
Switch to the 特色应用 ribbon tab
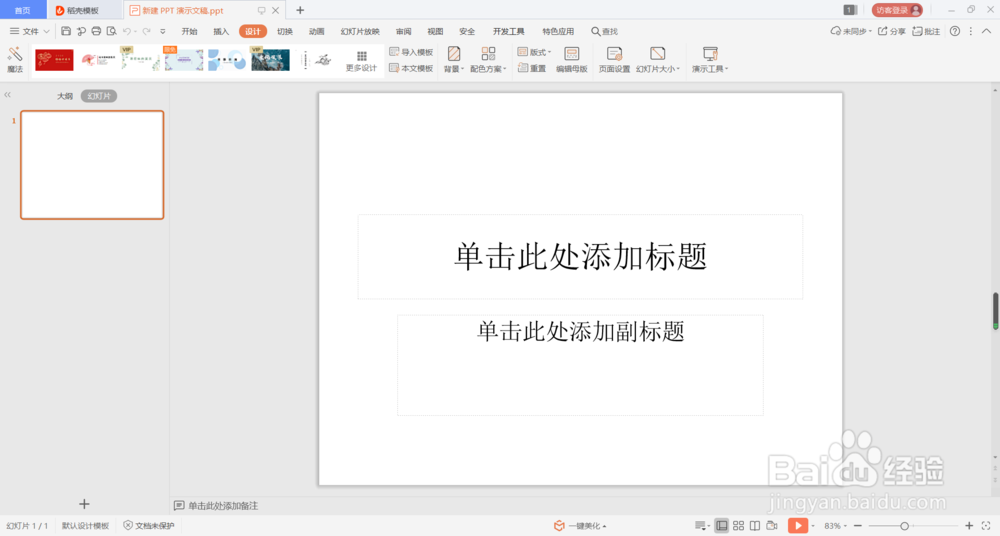click(x=558, y=31)
